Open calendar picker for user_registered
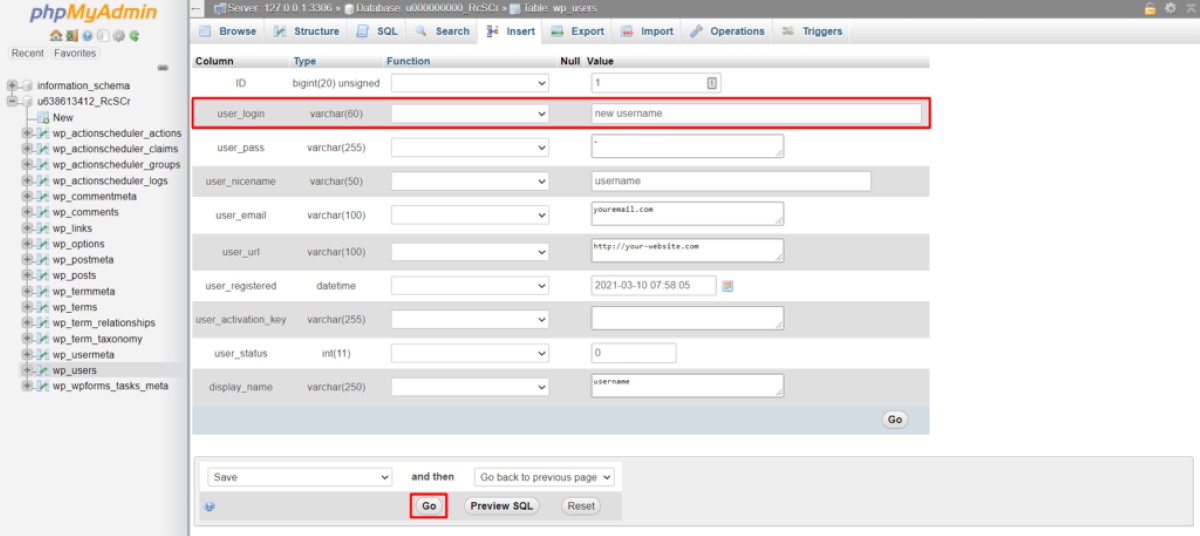The image size is (1200, 536). click(x=728, y=286)
